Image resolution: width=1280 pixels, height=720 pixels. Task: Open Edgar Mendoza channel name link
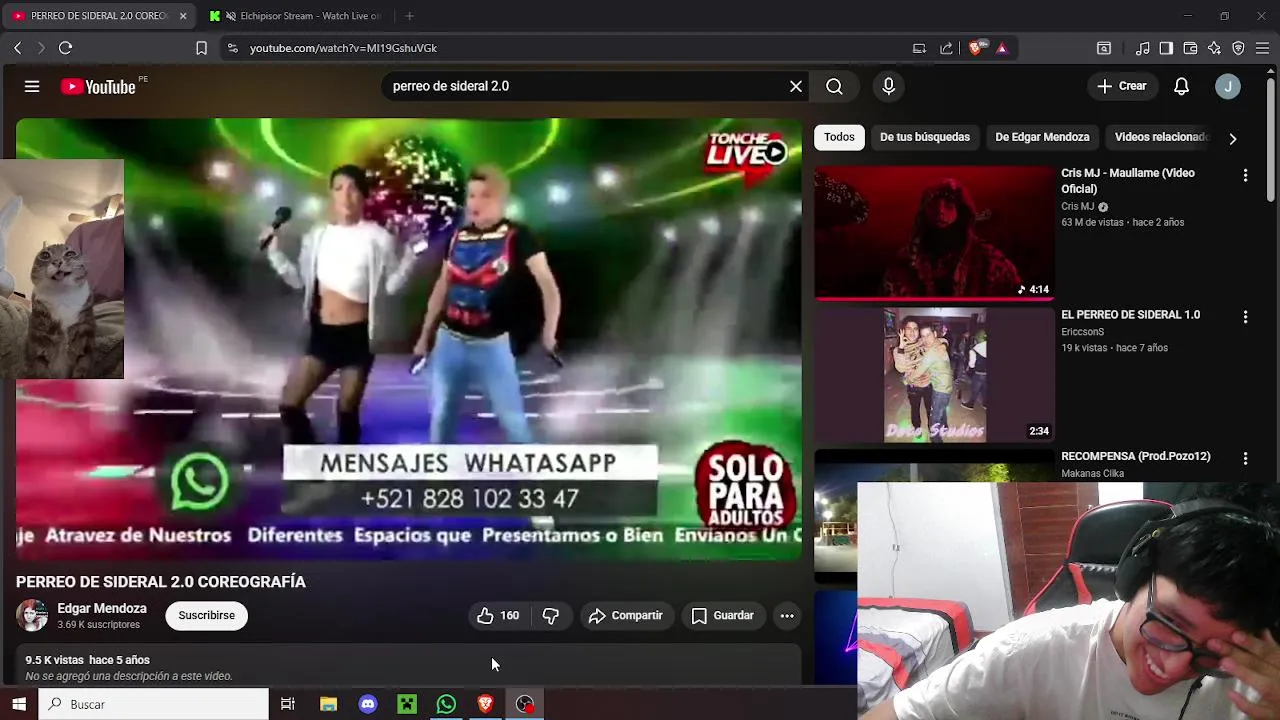(102, 608)
